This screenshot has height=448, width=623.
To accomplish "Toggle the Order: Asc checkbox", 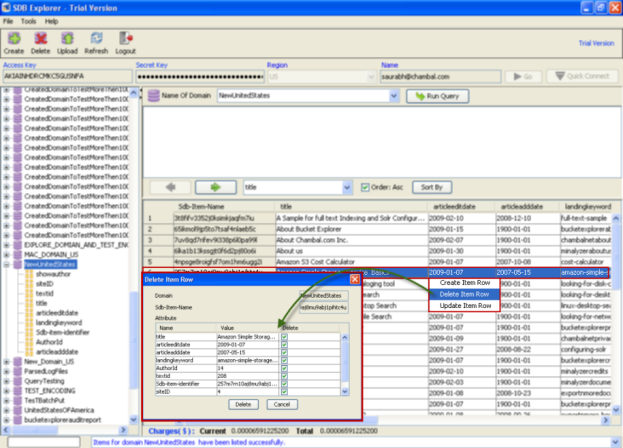I will pyautogui.click(x=365, y=187).
